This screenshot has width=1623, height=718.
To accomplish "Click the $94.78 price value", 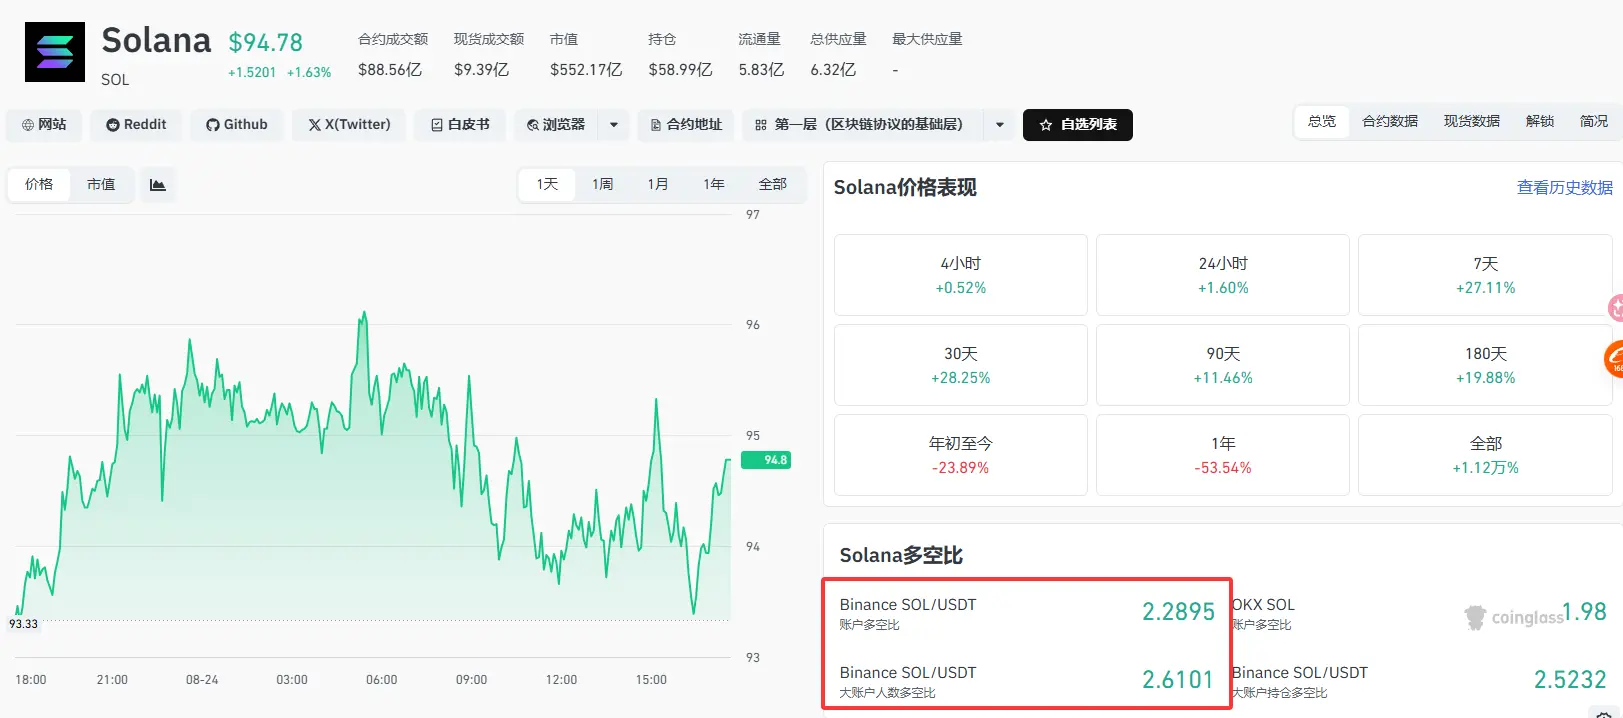I will pyautogui.click(x=265, y=43).
